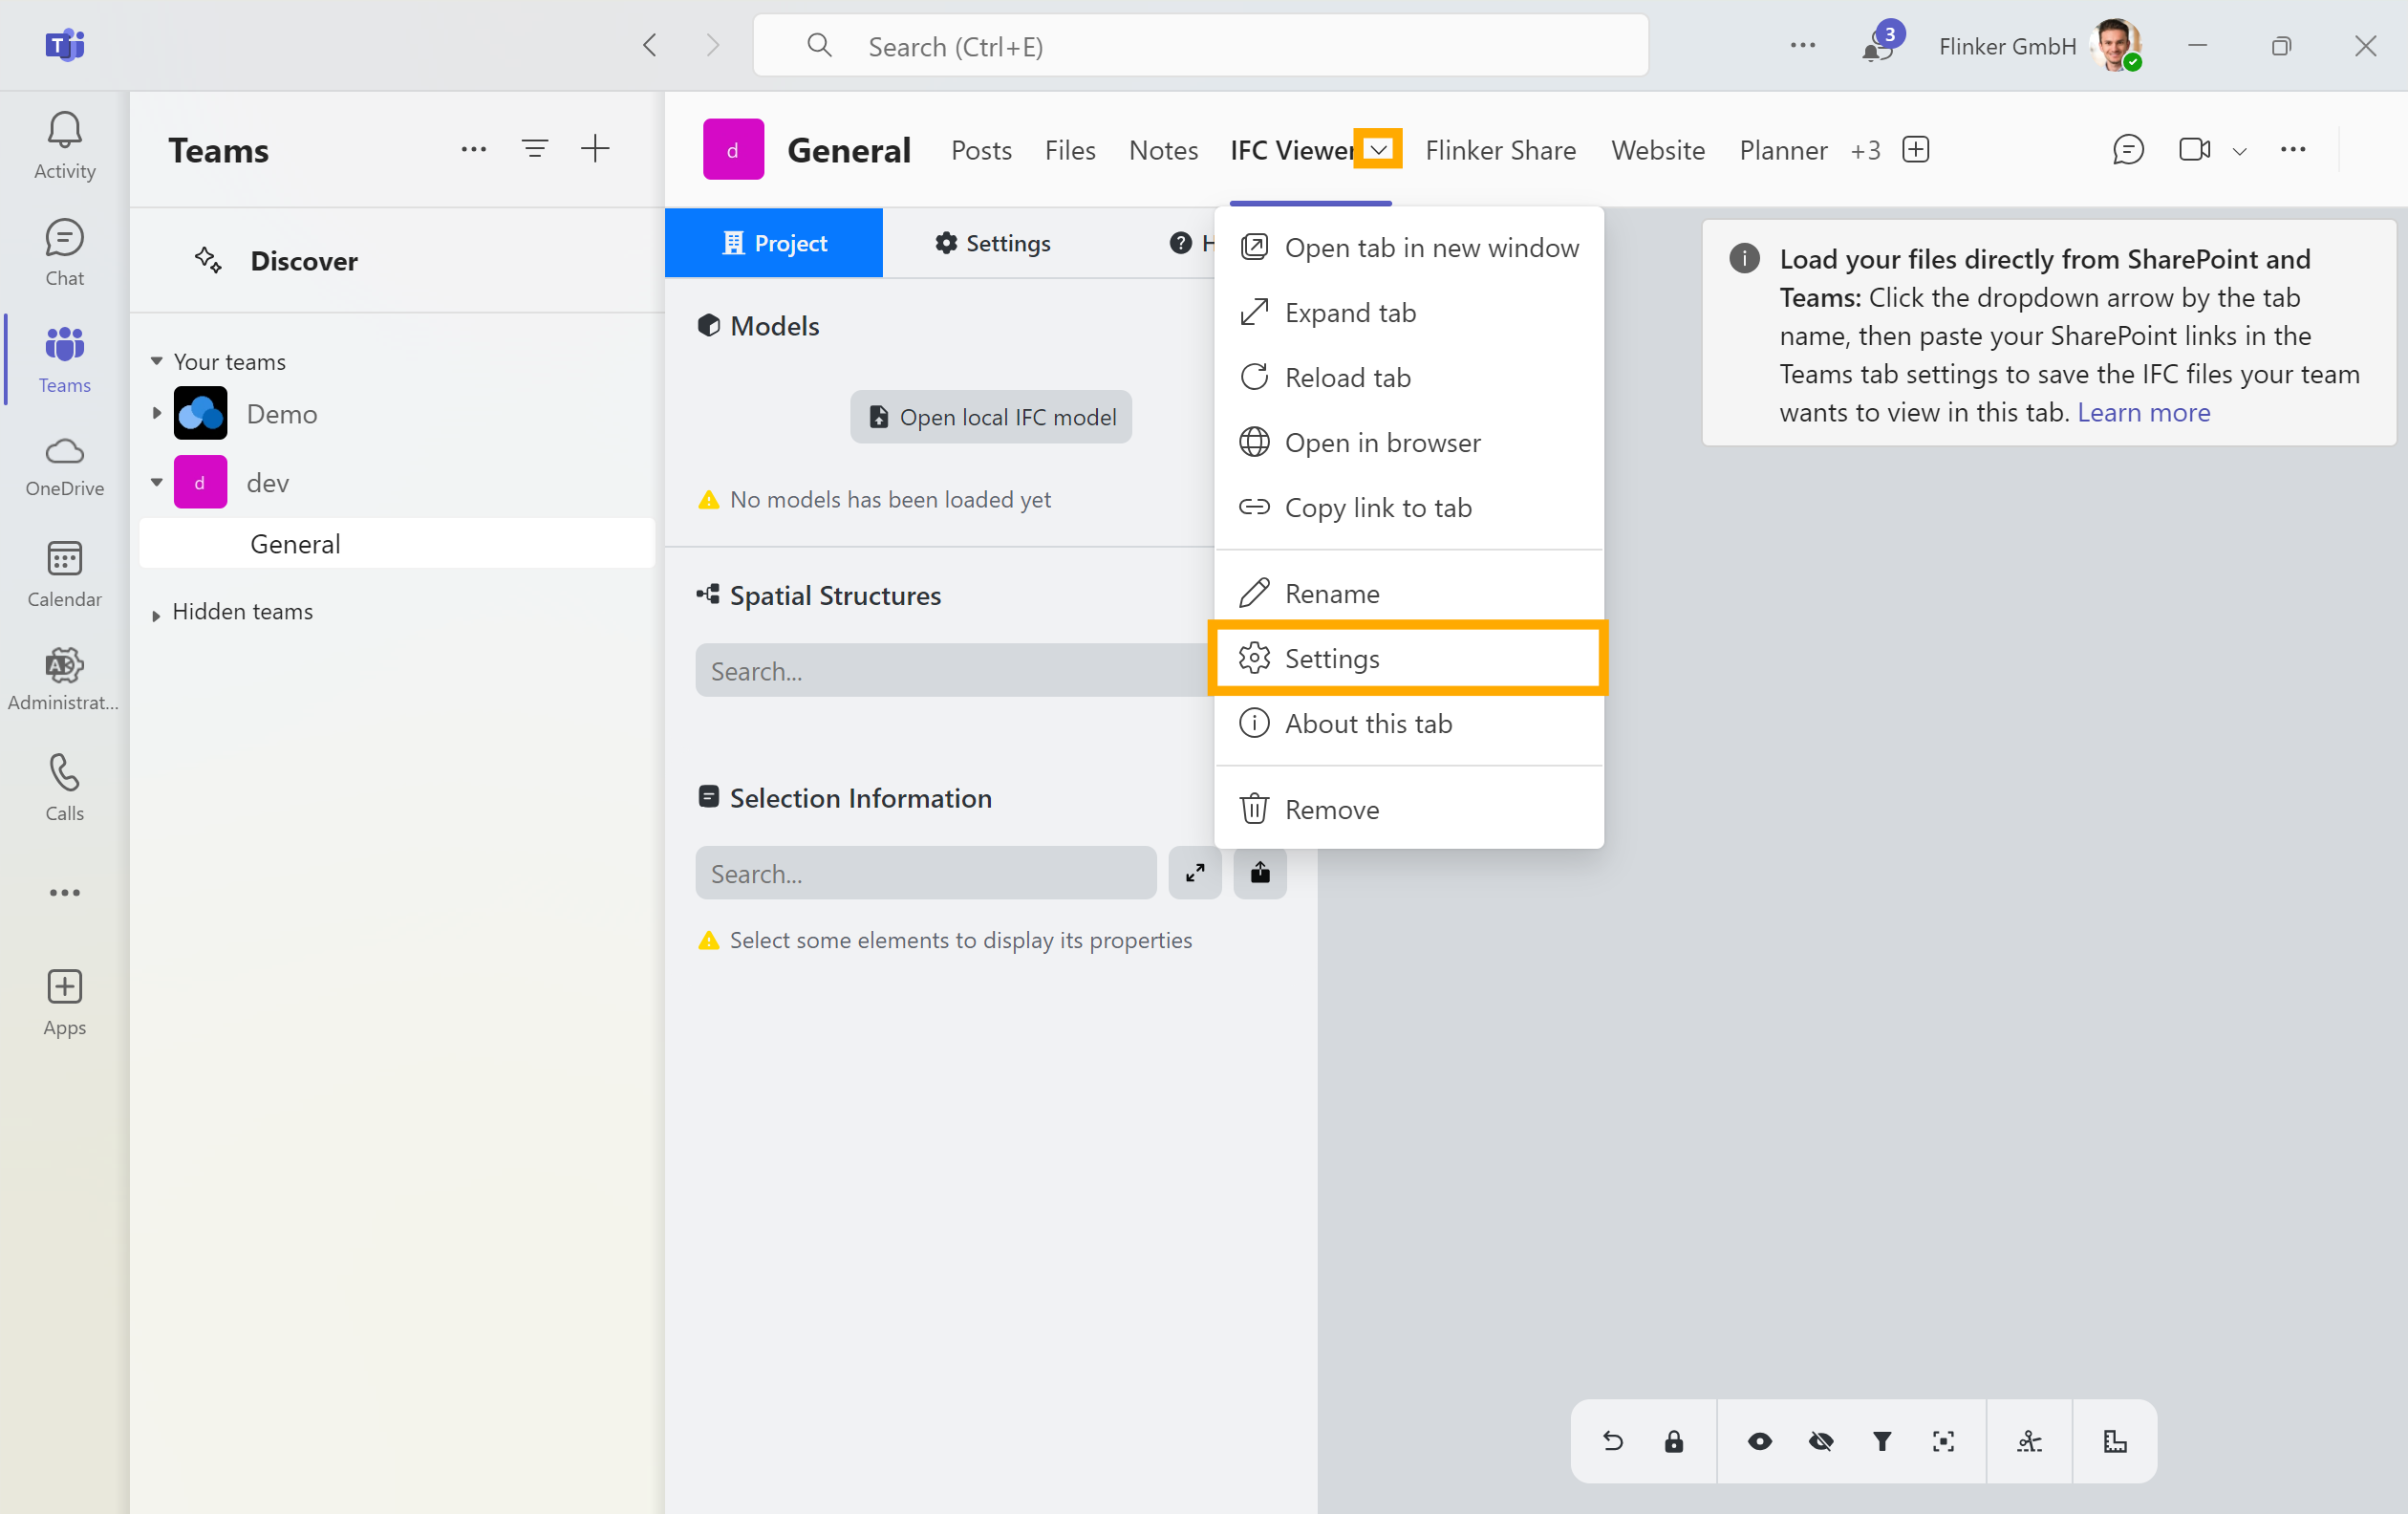Choose Expand tab from menu
Viewport: 2408px width, 1514px height.
(1409, 312)
